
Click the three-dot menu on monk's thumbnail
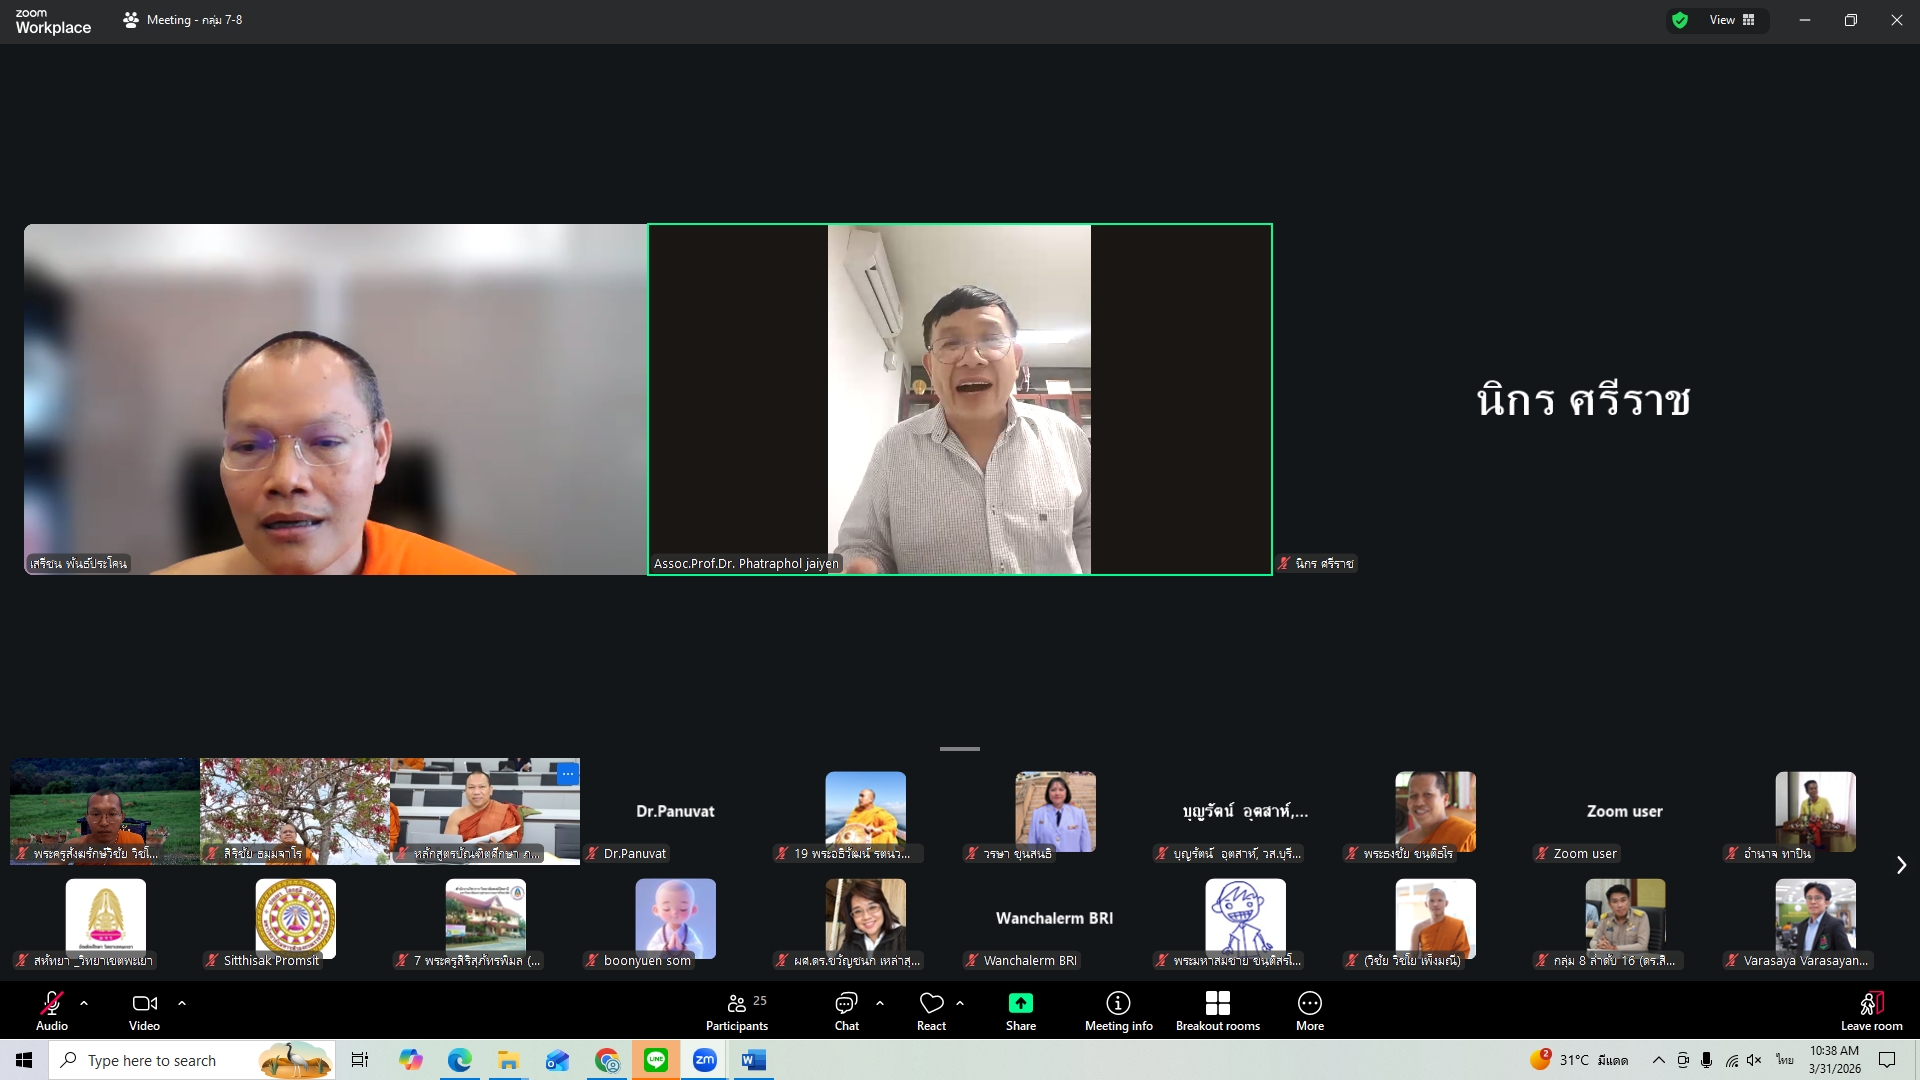567,774
